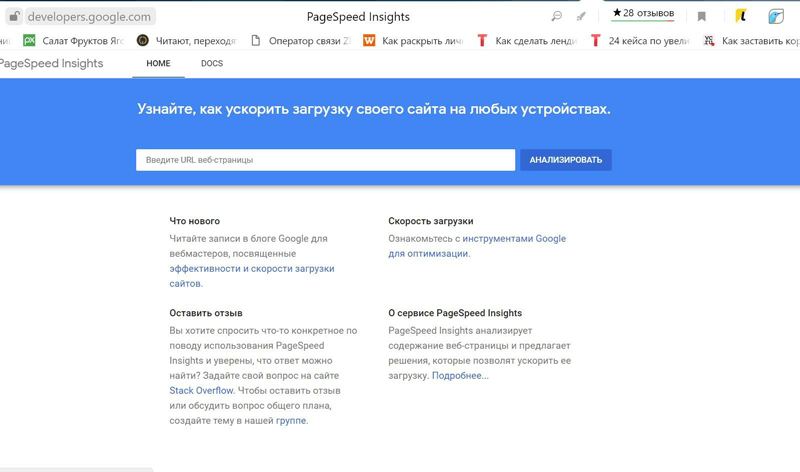
Task: Open the Читают, переходят bookmark
Action: (196, 41)
